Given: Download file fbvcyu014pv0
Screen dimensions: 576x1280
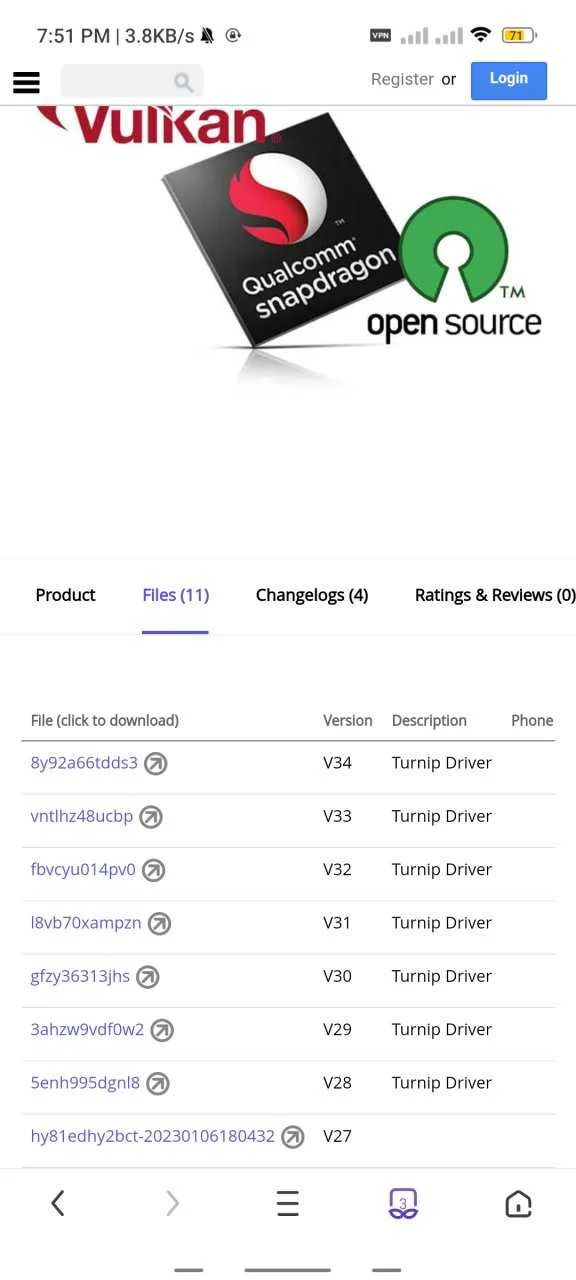Looking at the screenshot, I should [83, 870].
